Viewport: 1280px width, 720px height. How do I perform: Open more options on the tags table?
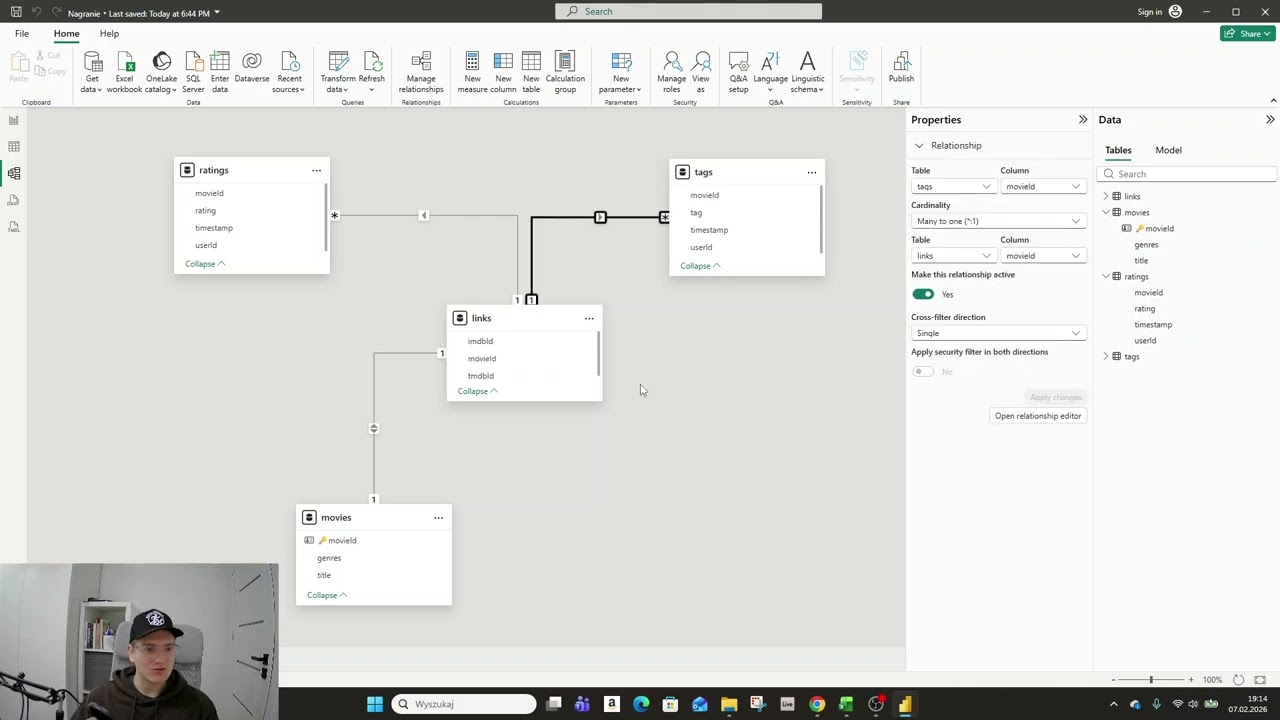(811, 172)
